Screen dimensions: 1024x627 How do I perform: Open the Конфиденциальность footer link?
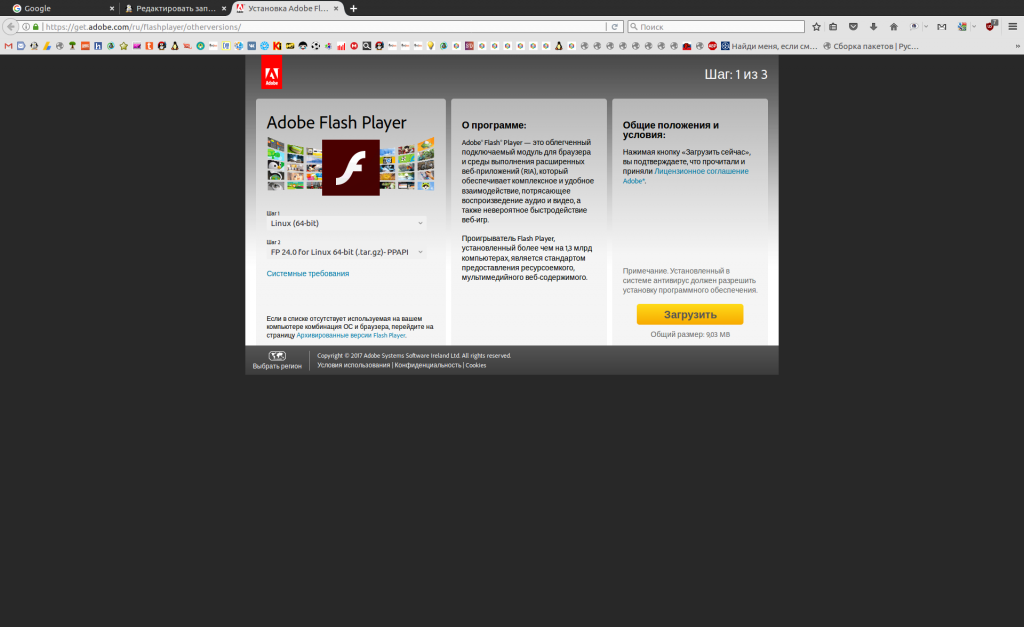click(428, 365)
